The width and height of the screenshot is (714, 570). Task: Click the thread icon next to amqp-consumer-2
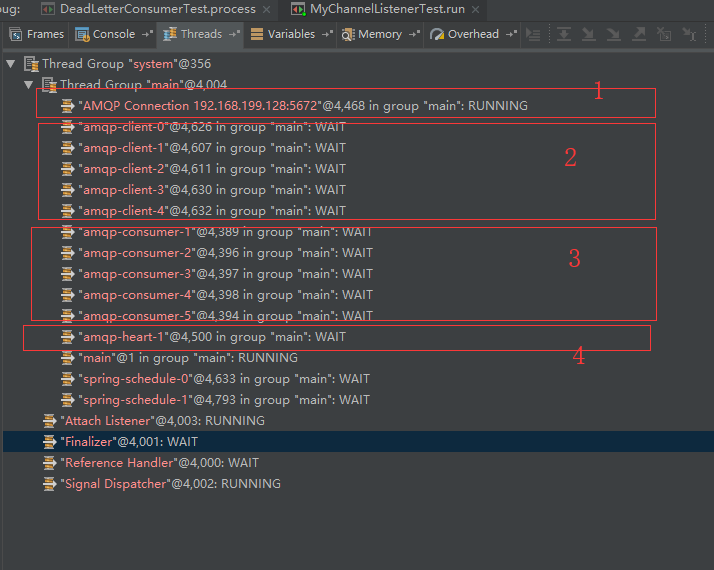pos(67,253)
